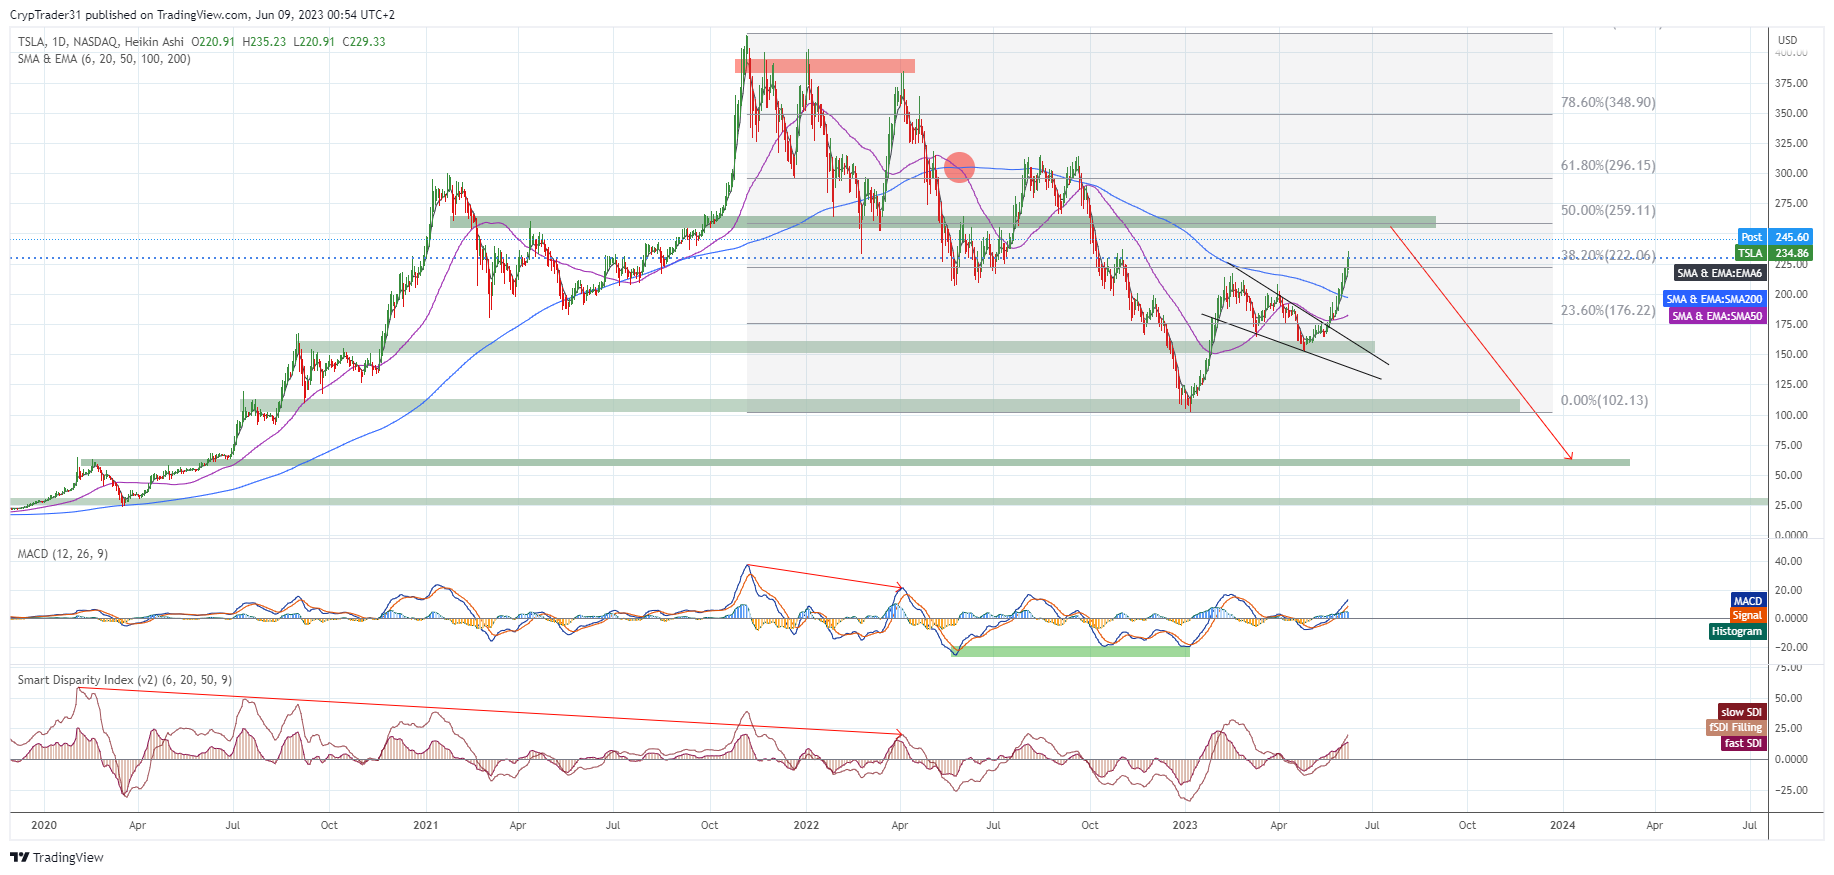Click the 2020 label on time axis
Screen dimensions: 1834x875
[x=44, y=825]
